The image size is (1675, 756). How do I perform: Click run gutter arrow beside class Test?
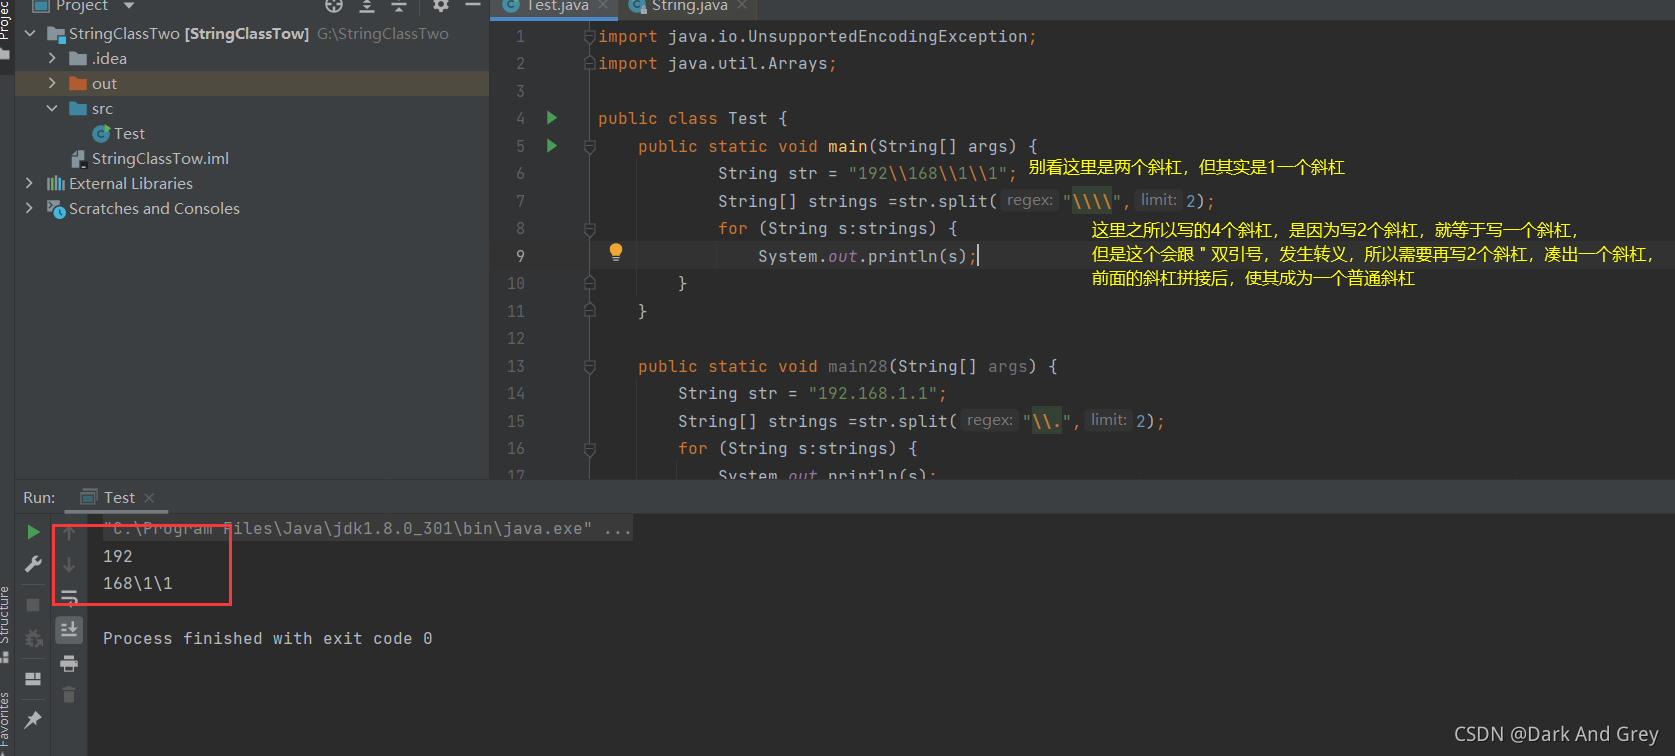pos(551,118)
